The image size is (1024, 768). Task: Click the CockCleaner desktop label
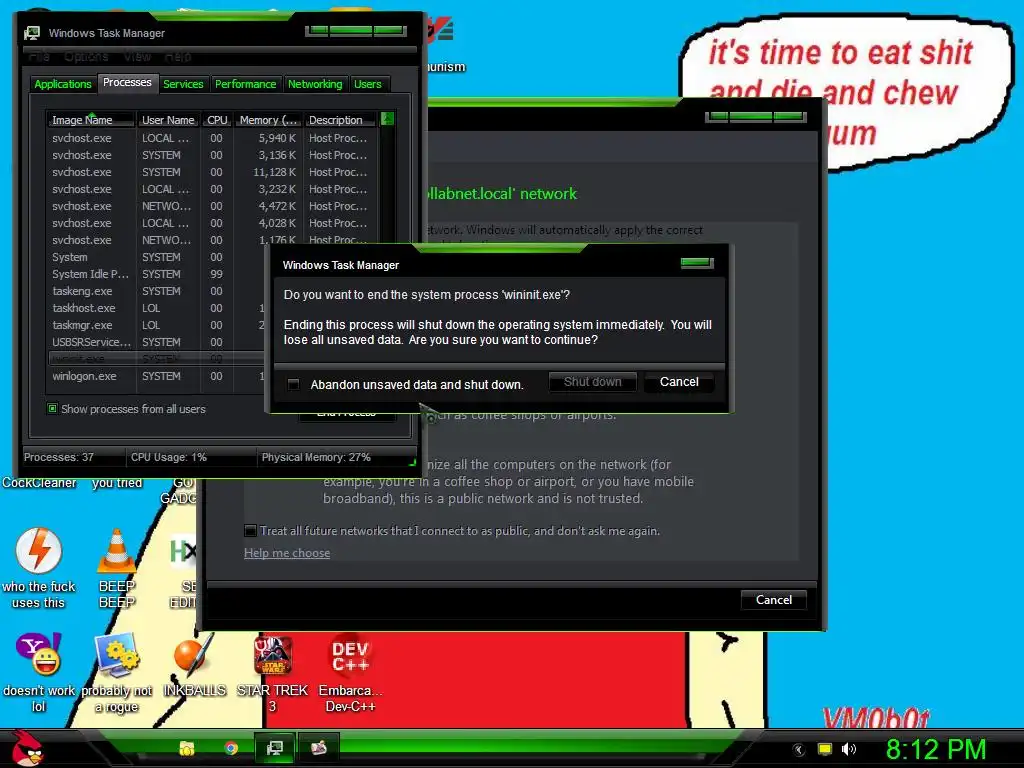tap(39, 483)
